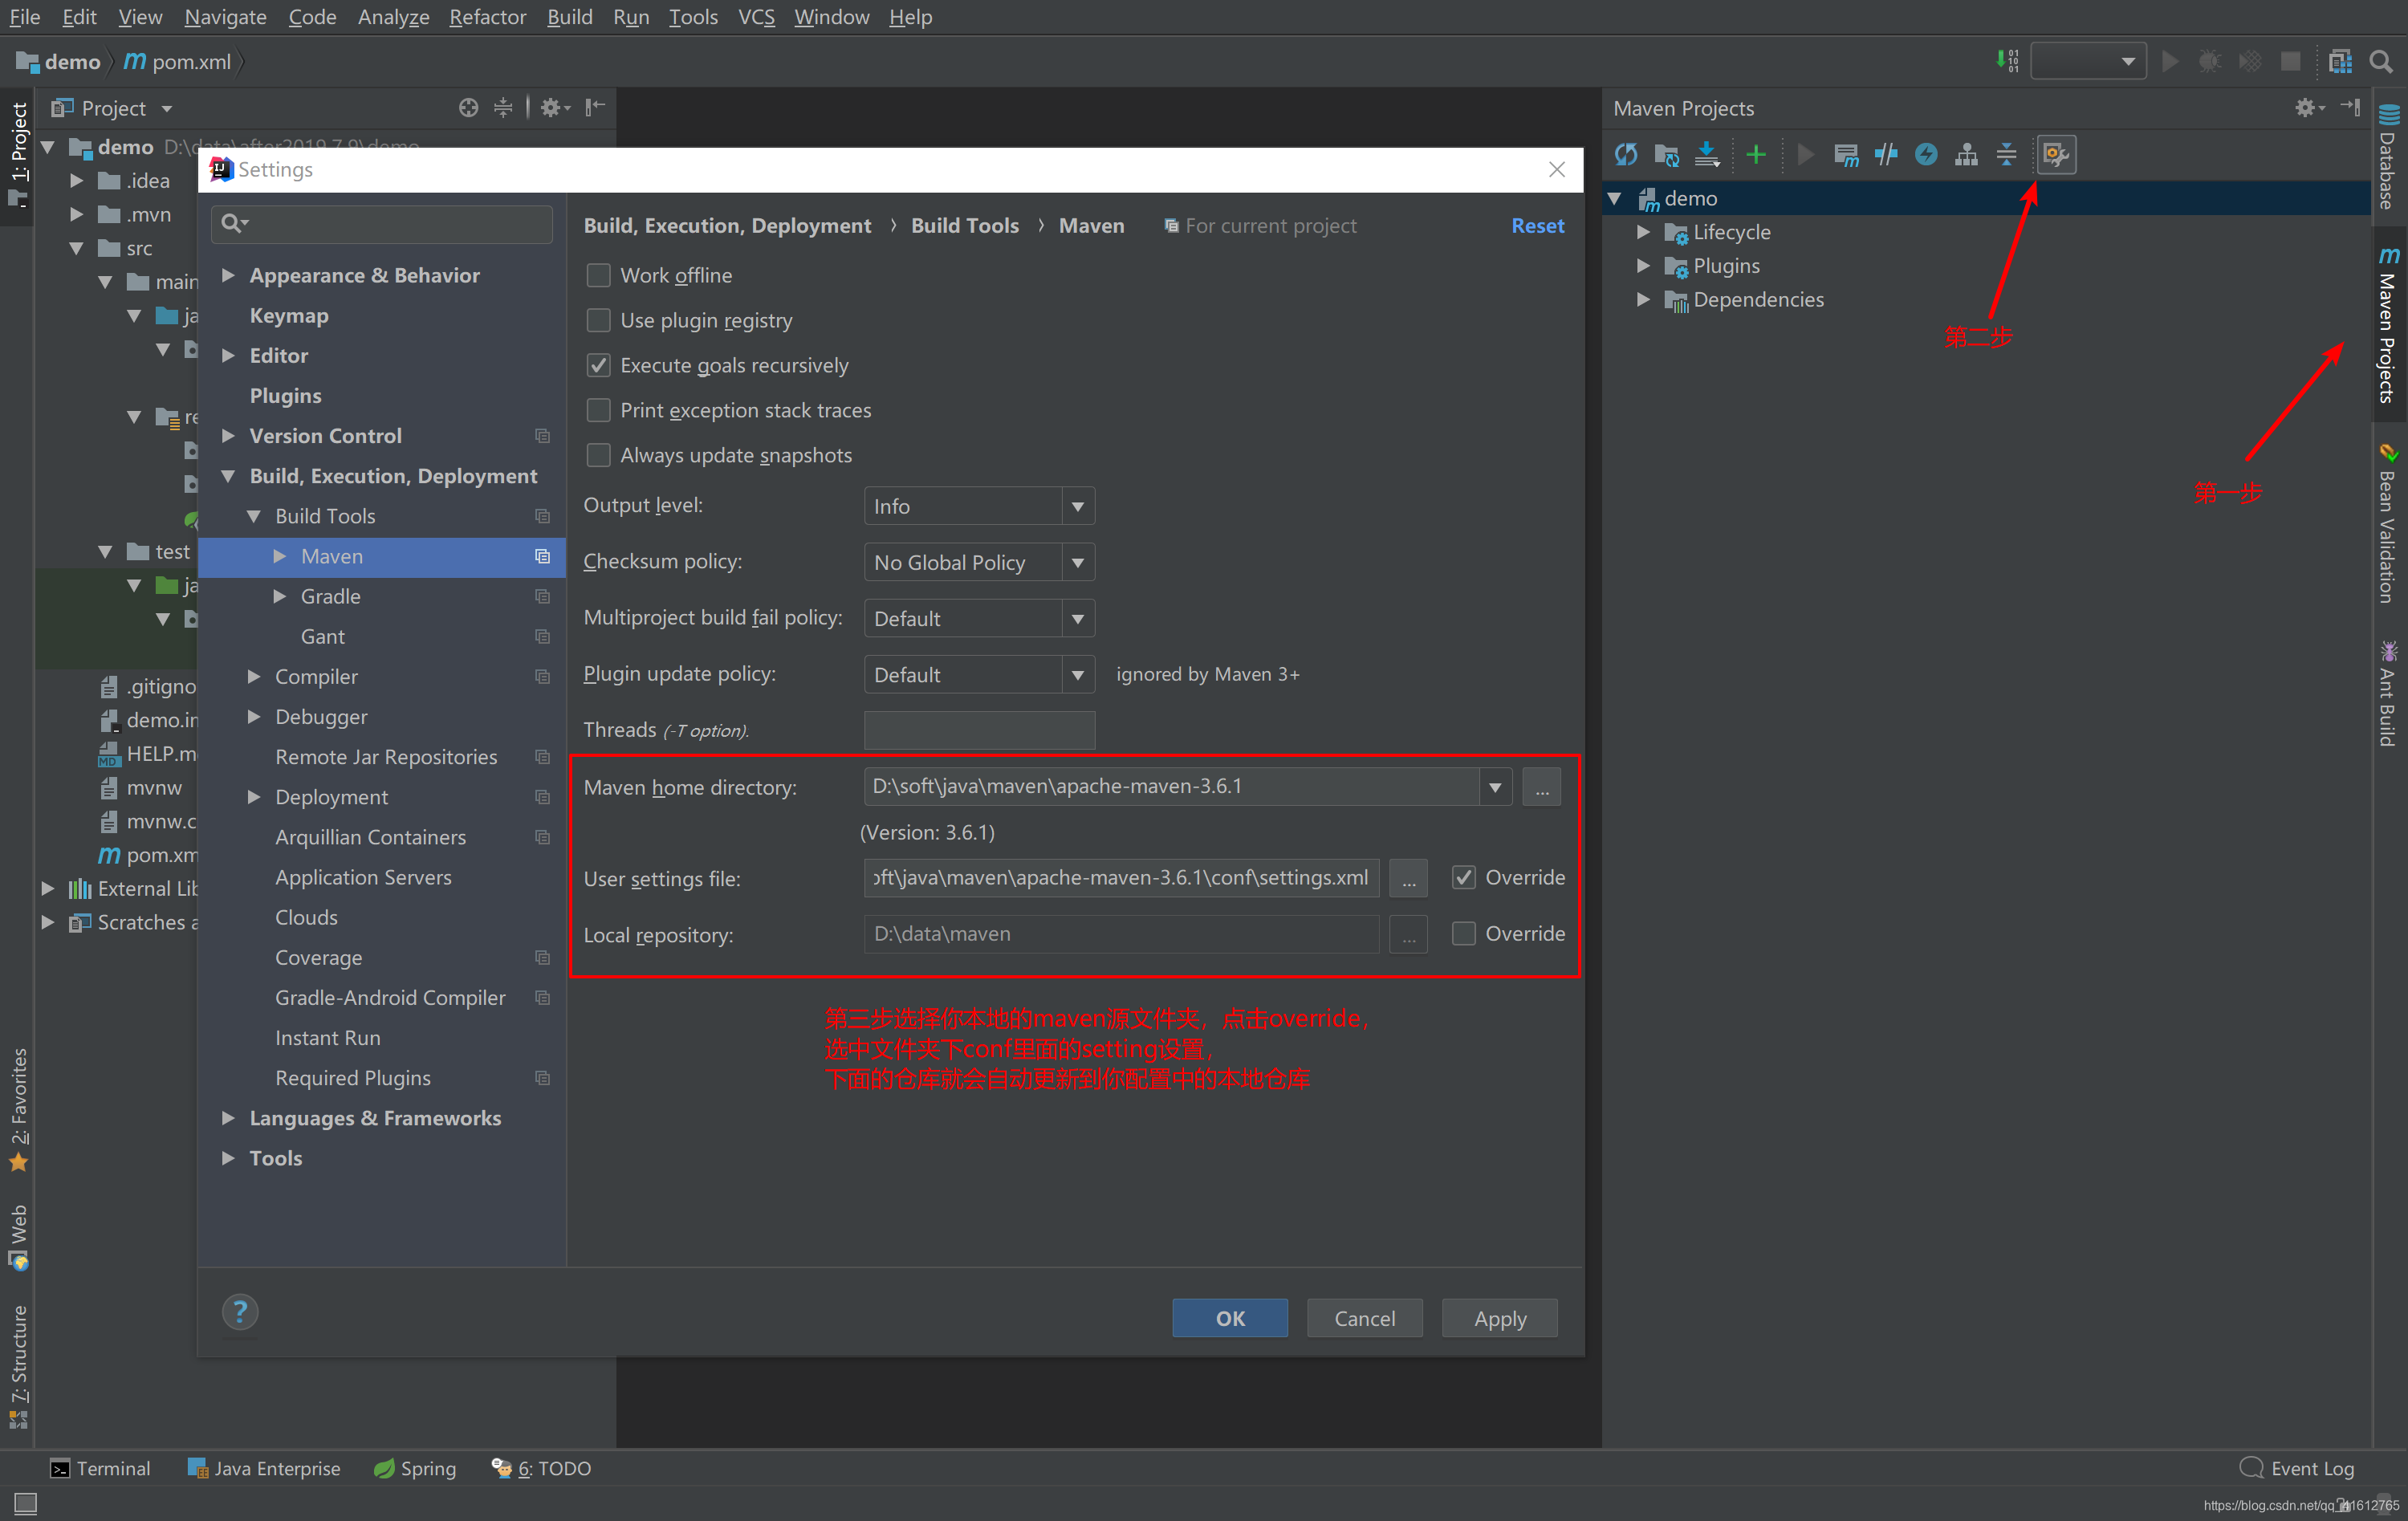The height and width of the screenshot is (1521, 2408).
Task: Click the Threads input field
Action: (x=979, y=730)
